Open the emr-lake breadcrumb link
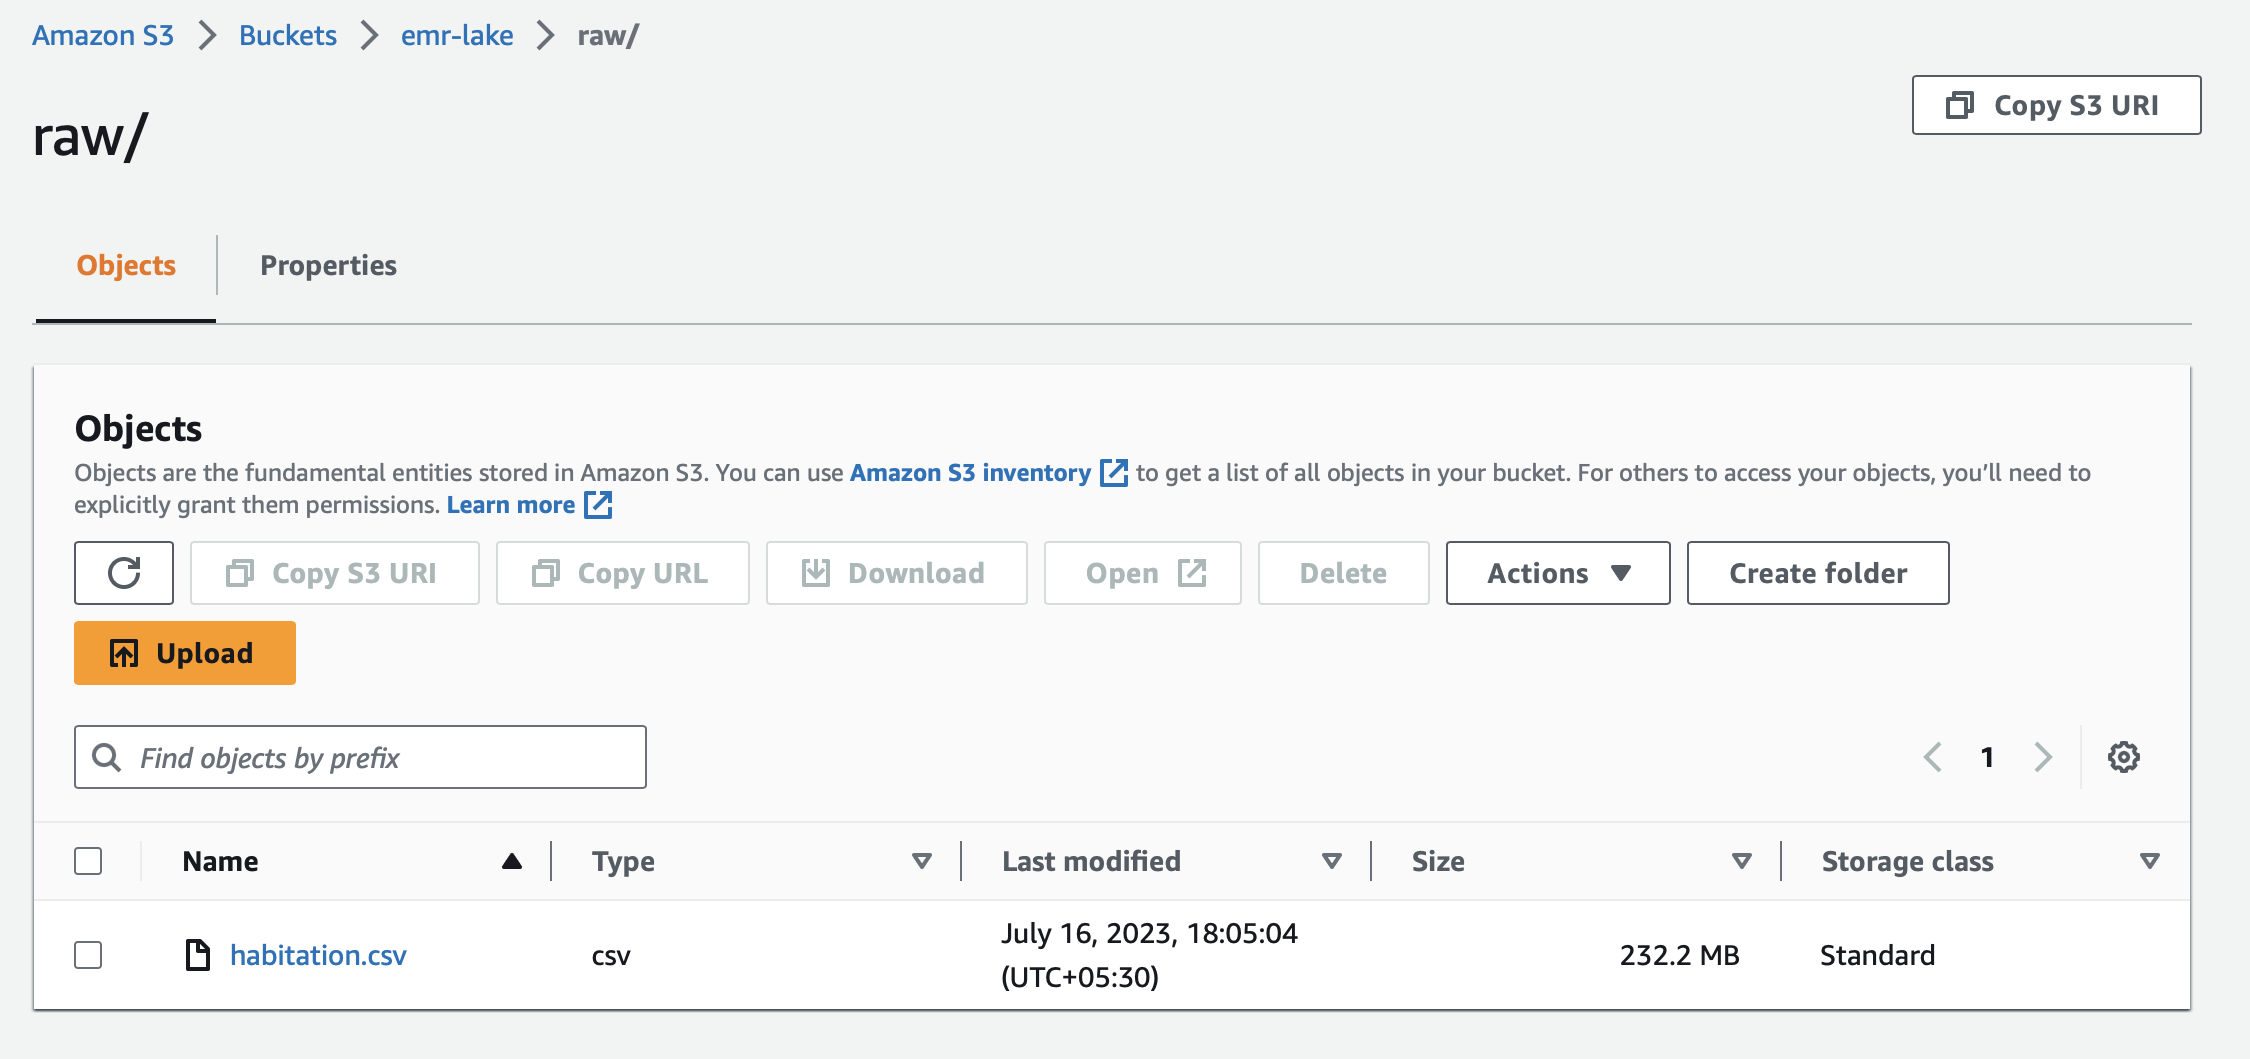This screenshot has width=2250, height=1059. [456, 35]
